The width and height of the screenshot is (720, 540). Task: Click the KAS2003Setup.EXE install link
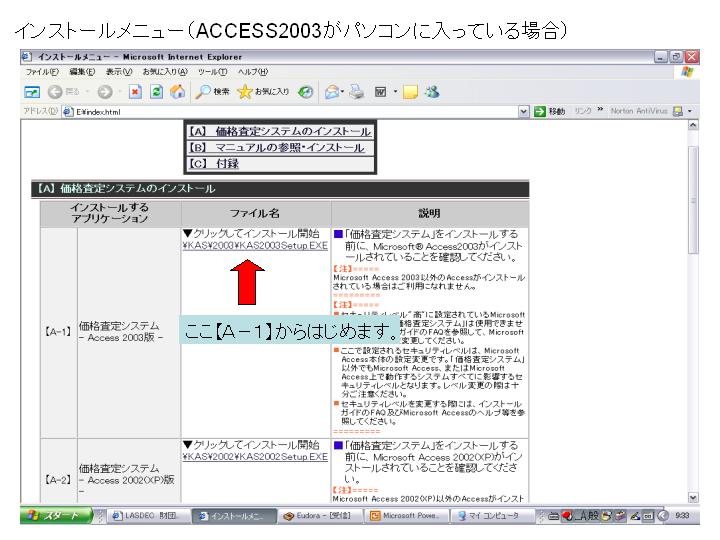[255, 246]
